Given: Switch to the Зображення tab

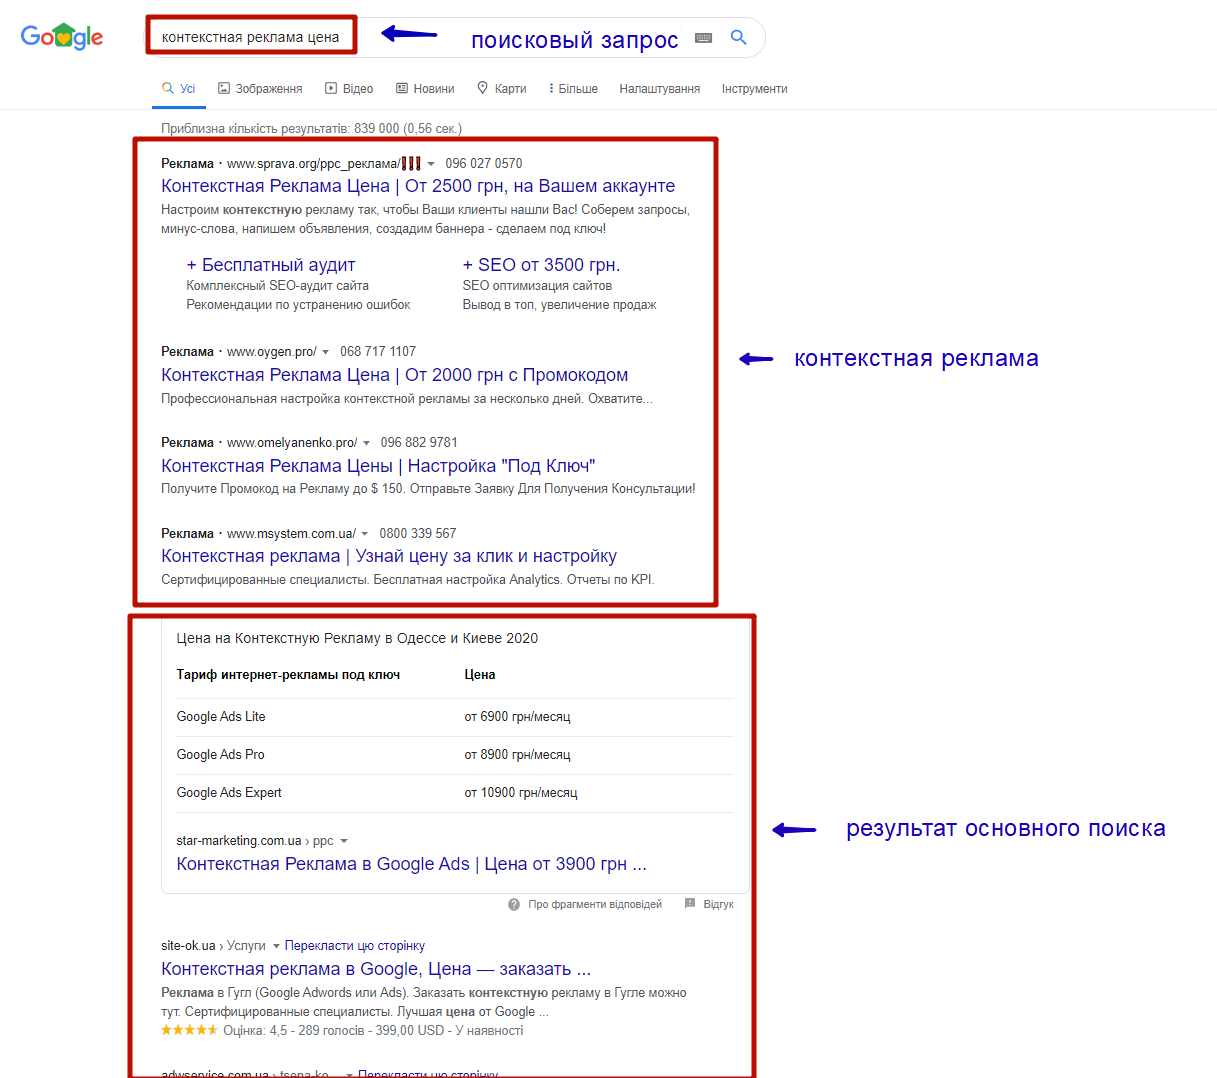Looking at the screenshot, I should pos(260,89).
